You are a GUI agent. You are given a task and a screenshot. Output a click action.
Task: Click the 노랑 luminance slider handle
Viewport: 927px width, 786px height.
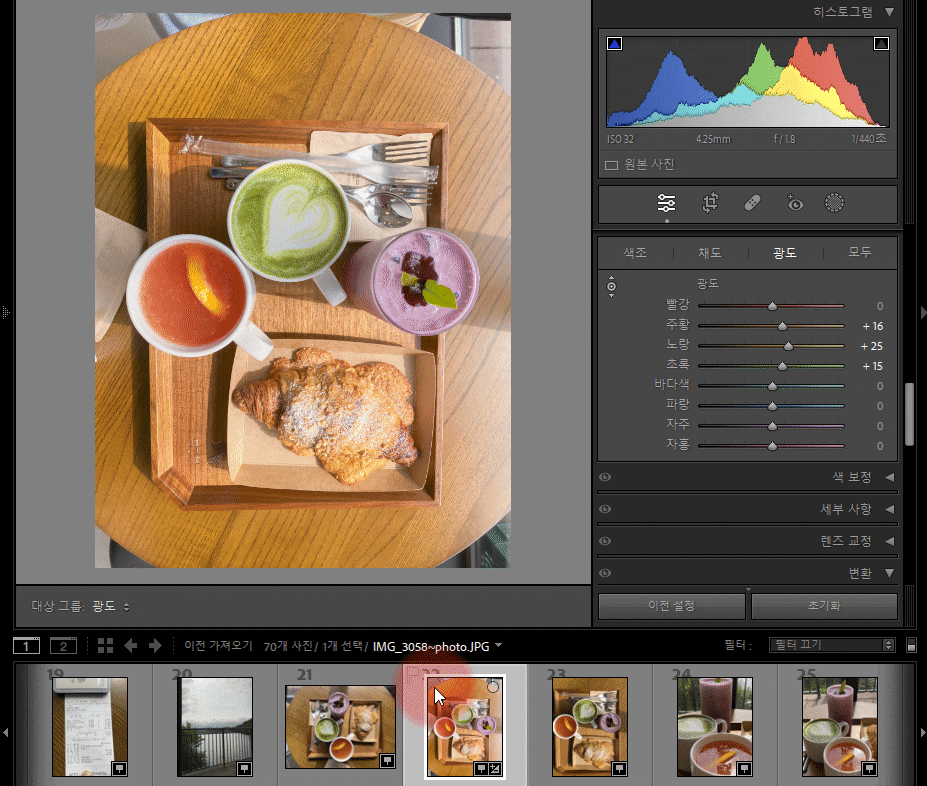click(x=788, y=346)
